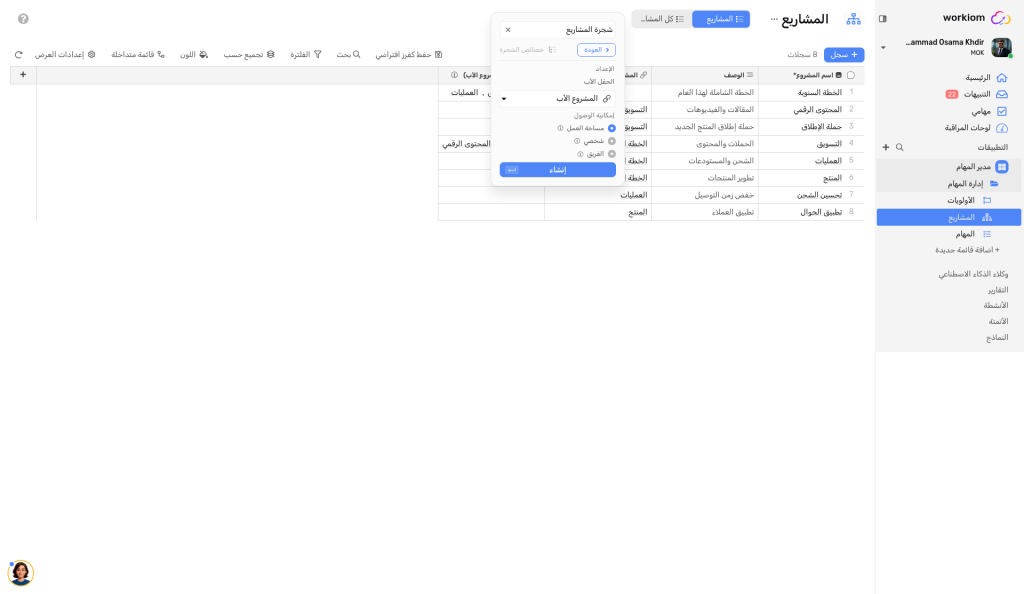Click the إنشاء create button

coord(558,170)
